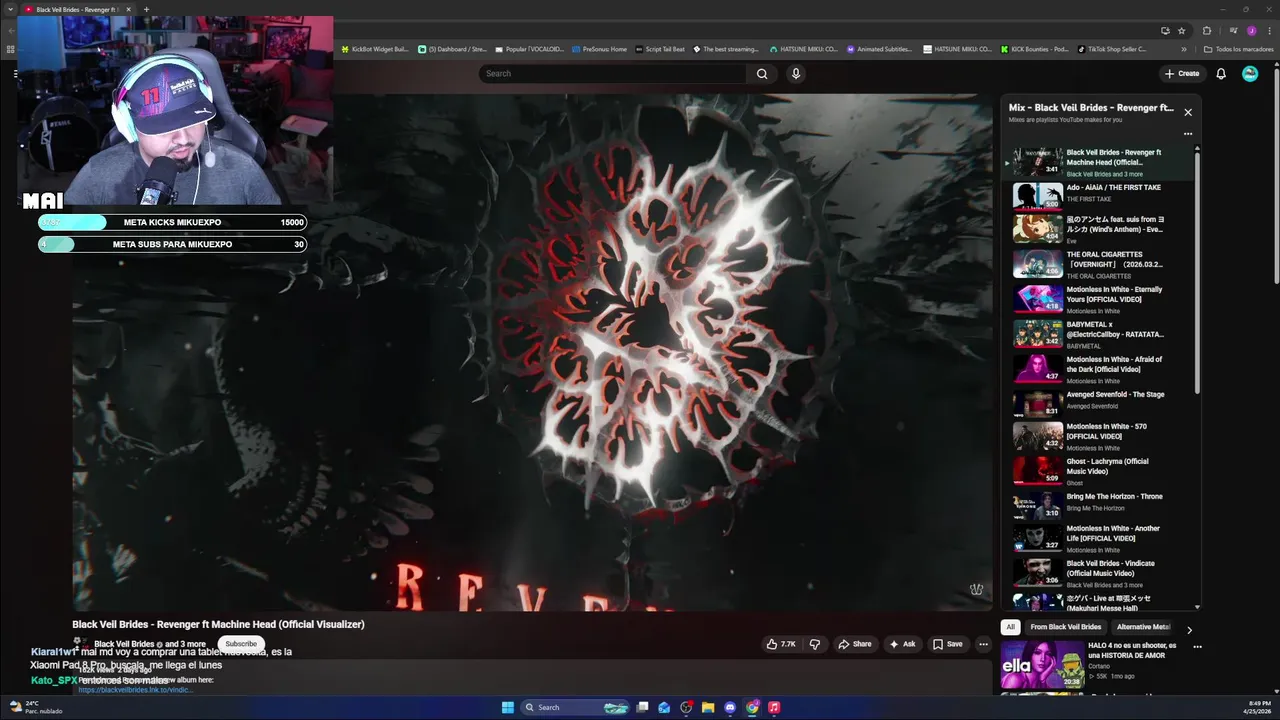Open HALO 4 recommended video thumbnail

(x=1040, y=665)
